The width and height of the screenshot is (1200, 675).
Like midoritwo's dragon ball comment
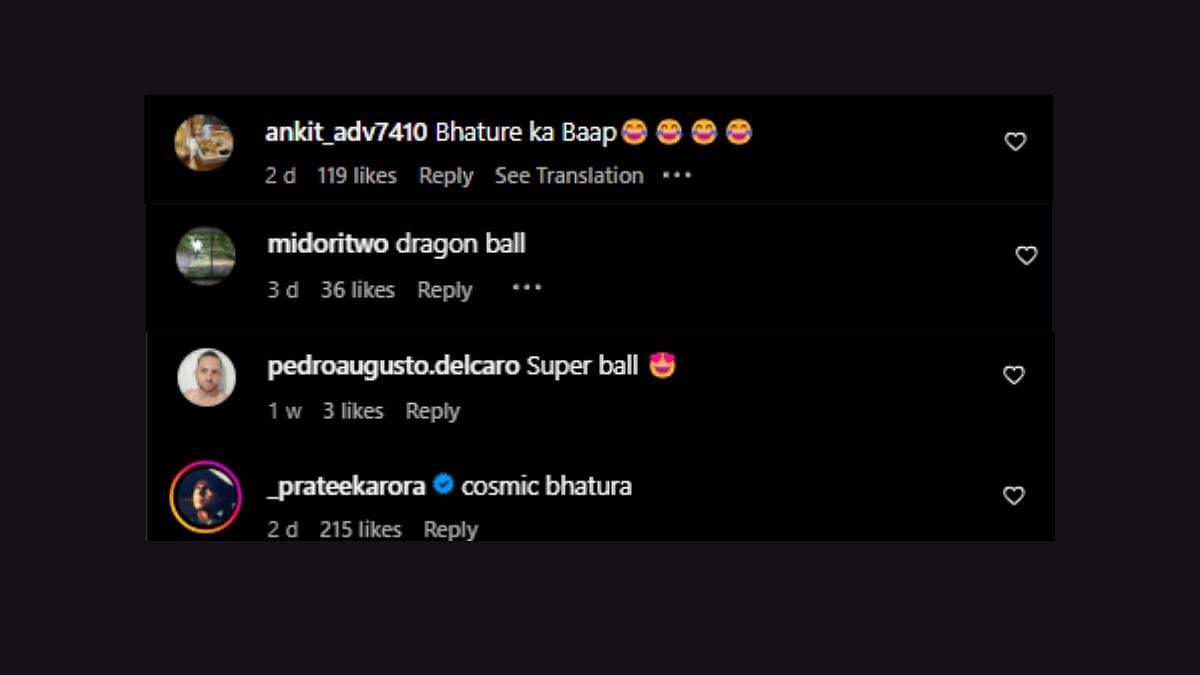[x=1026, y=256]
